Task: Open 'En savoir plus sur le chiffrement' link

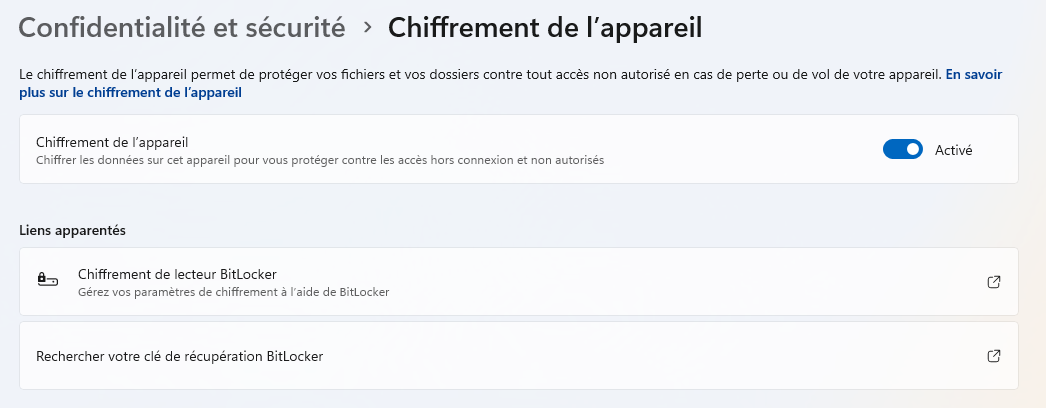Action: click(x=973, y=74)
